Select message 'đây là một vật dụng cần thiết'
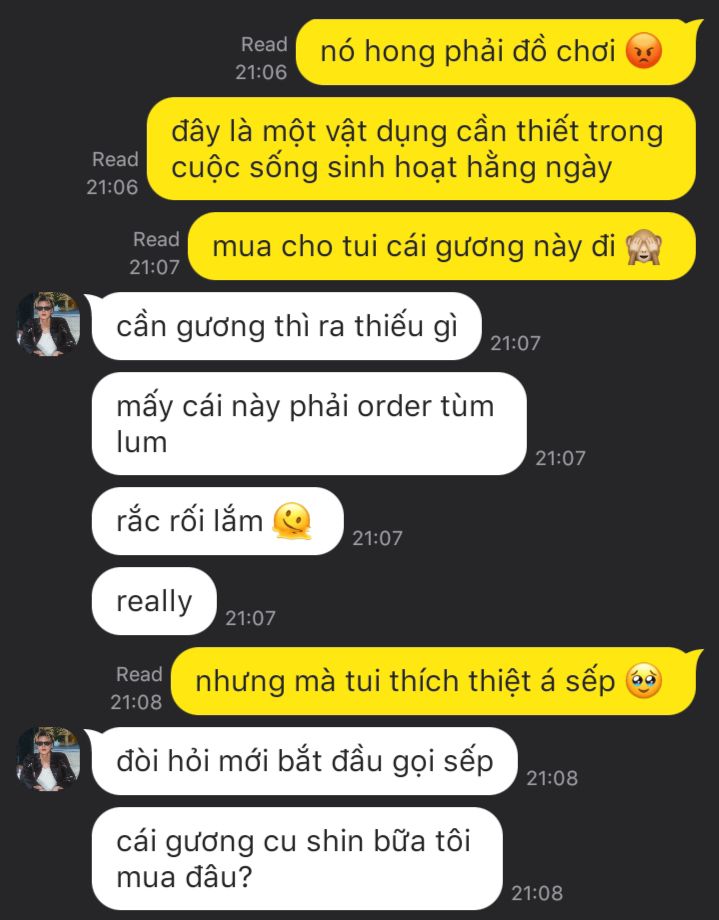The height and width of the screenshot is (920, 719). 421,148
